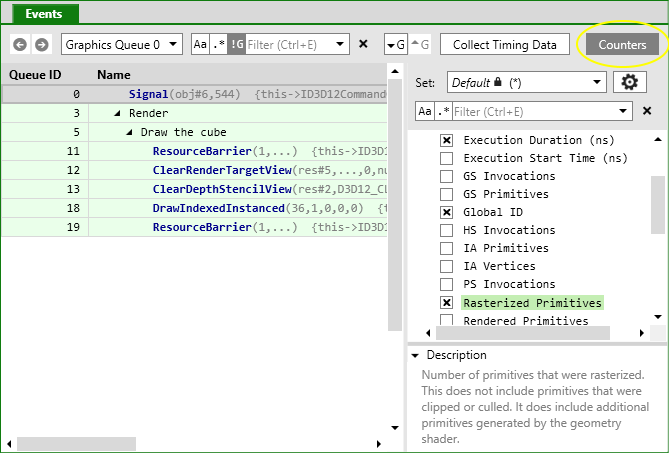Click Collect Timing Data button
Image resolution: width=669 pixels, height=453 pixels.
[505, 45]
